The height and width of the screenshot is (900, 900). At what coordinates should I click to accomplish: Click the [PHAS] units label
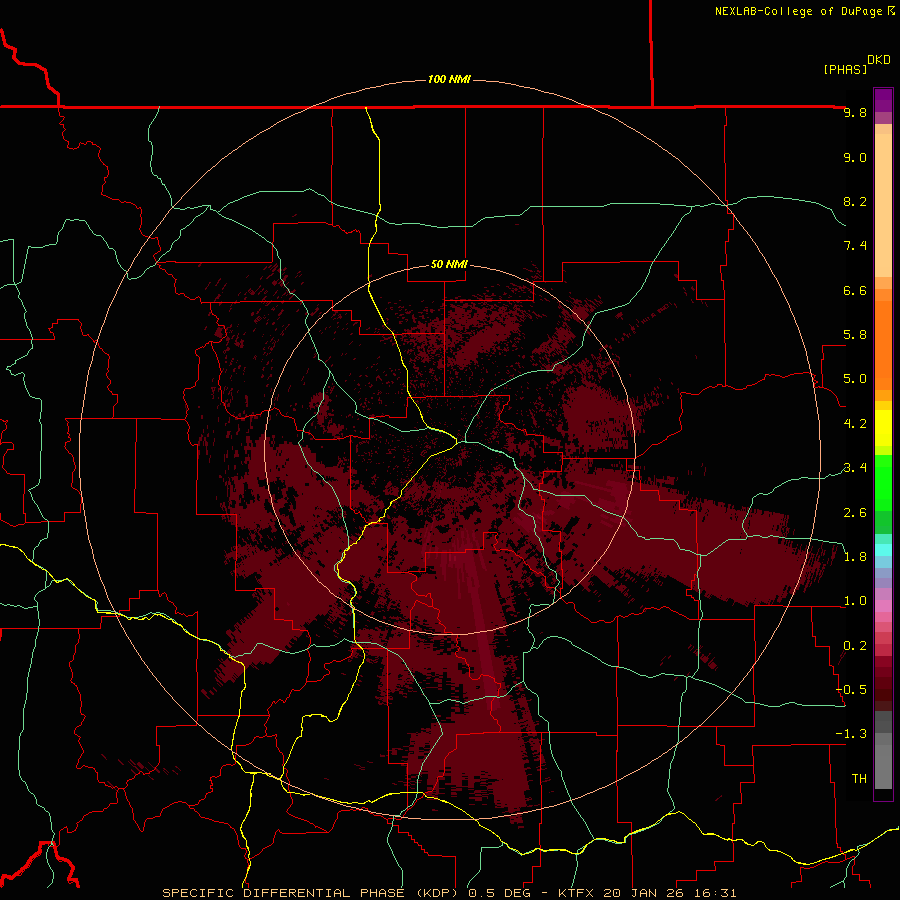point(845,69)
